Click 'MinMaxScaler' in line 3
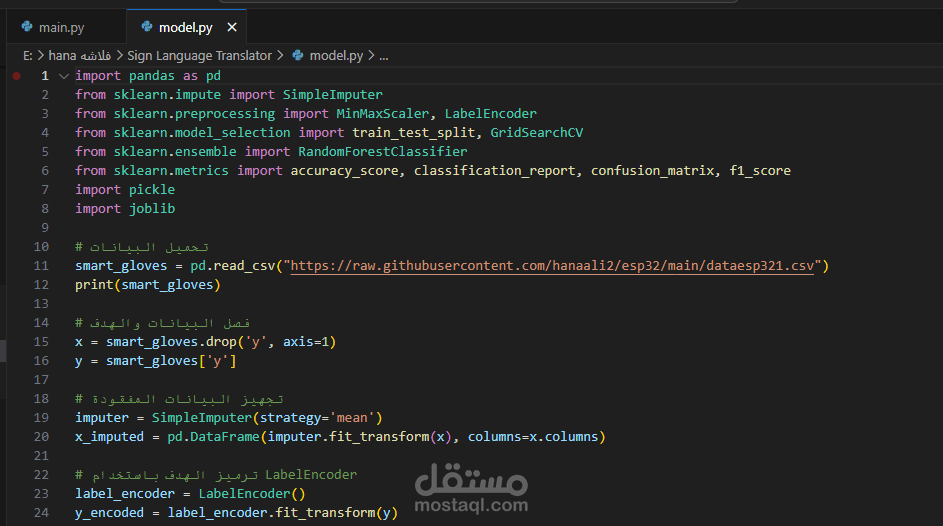This screenshot has height=526, width=943. pos(382,114)
